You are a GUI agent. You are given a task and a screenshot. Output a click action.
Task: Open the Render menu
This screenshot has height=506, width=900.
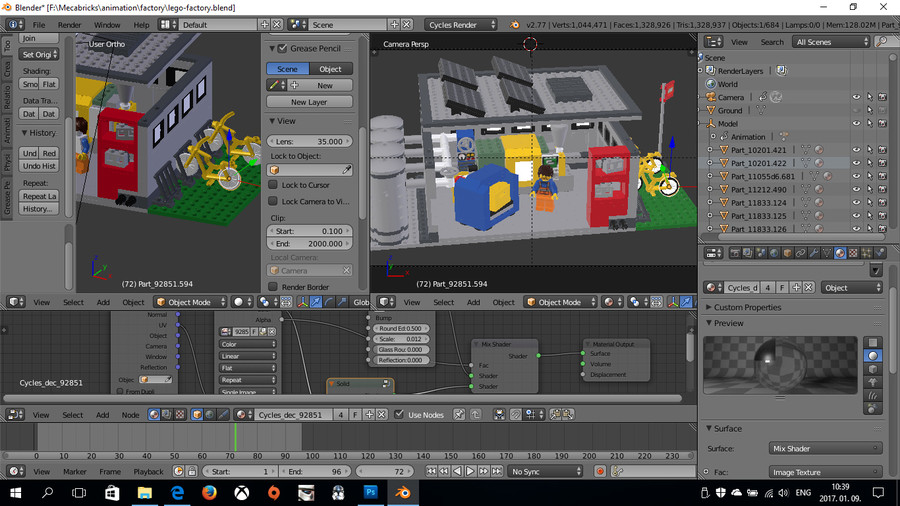click(x=69, y=25)
